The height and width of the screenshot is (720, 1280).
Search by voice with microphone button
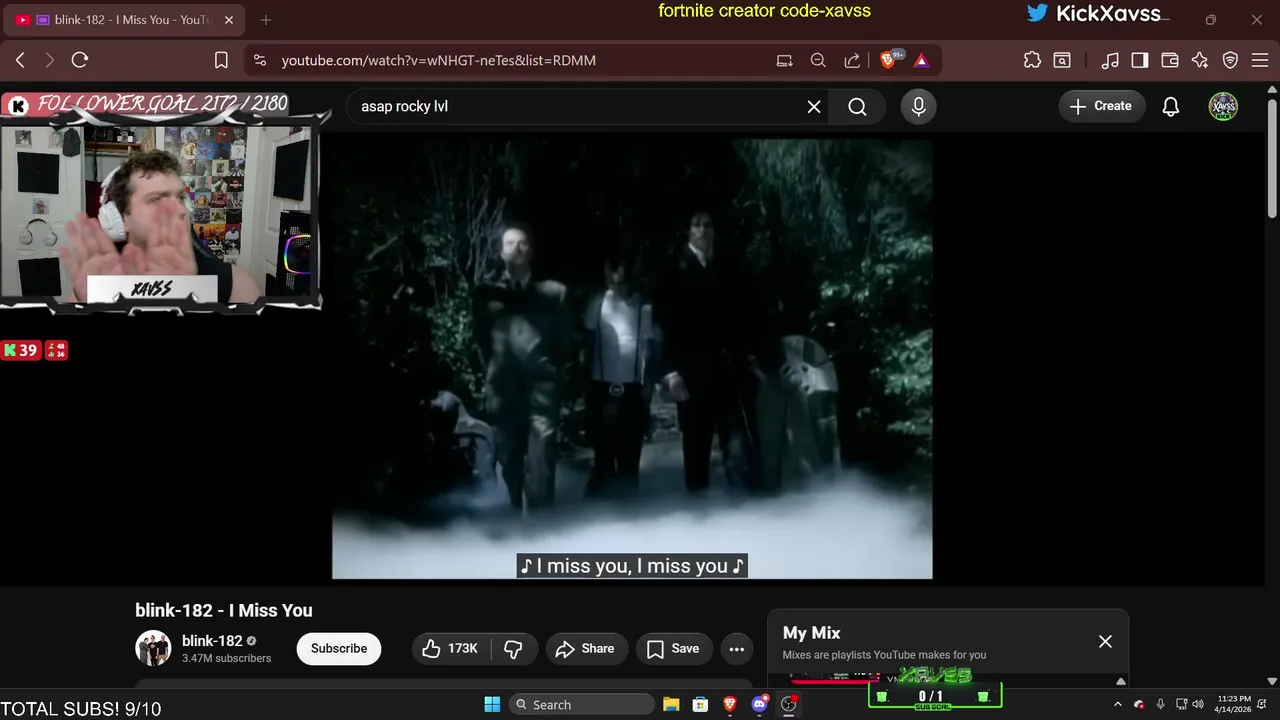[918, 106]
